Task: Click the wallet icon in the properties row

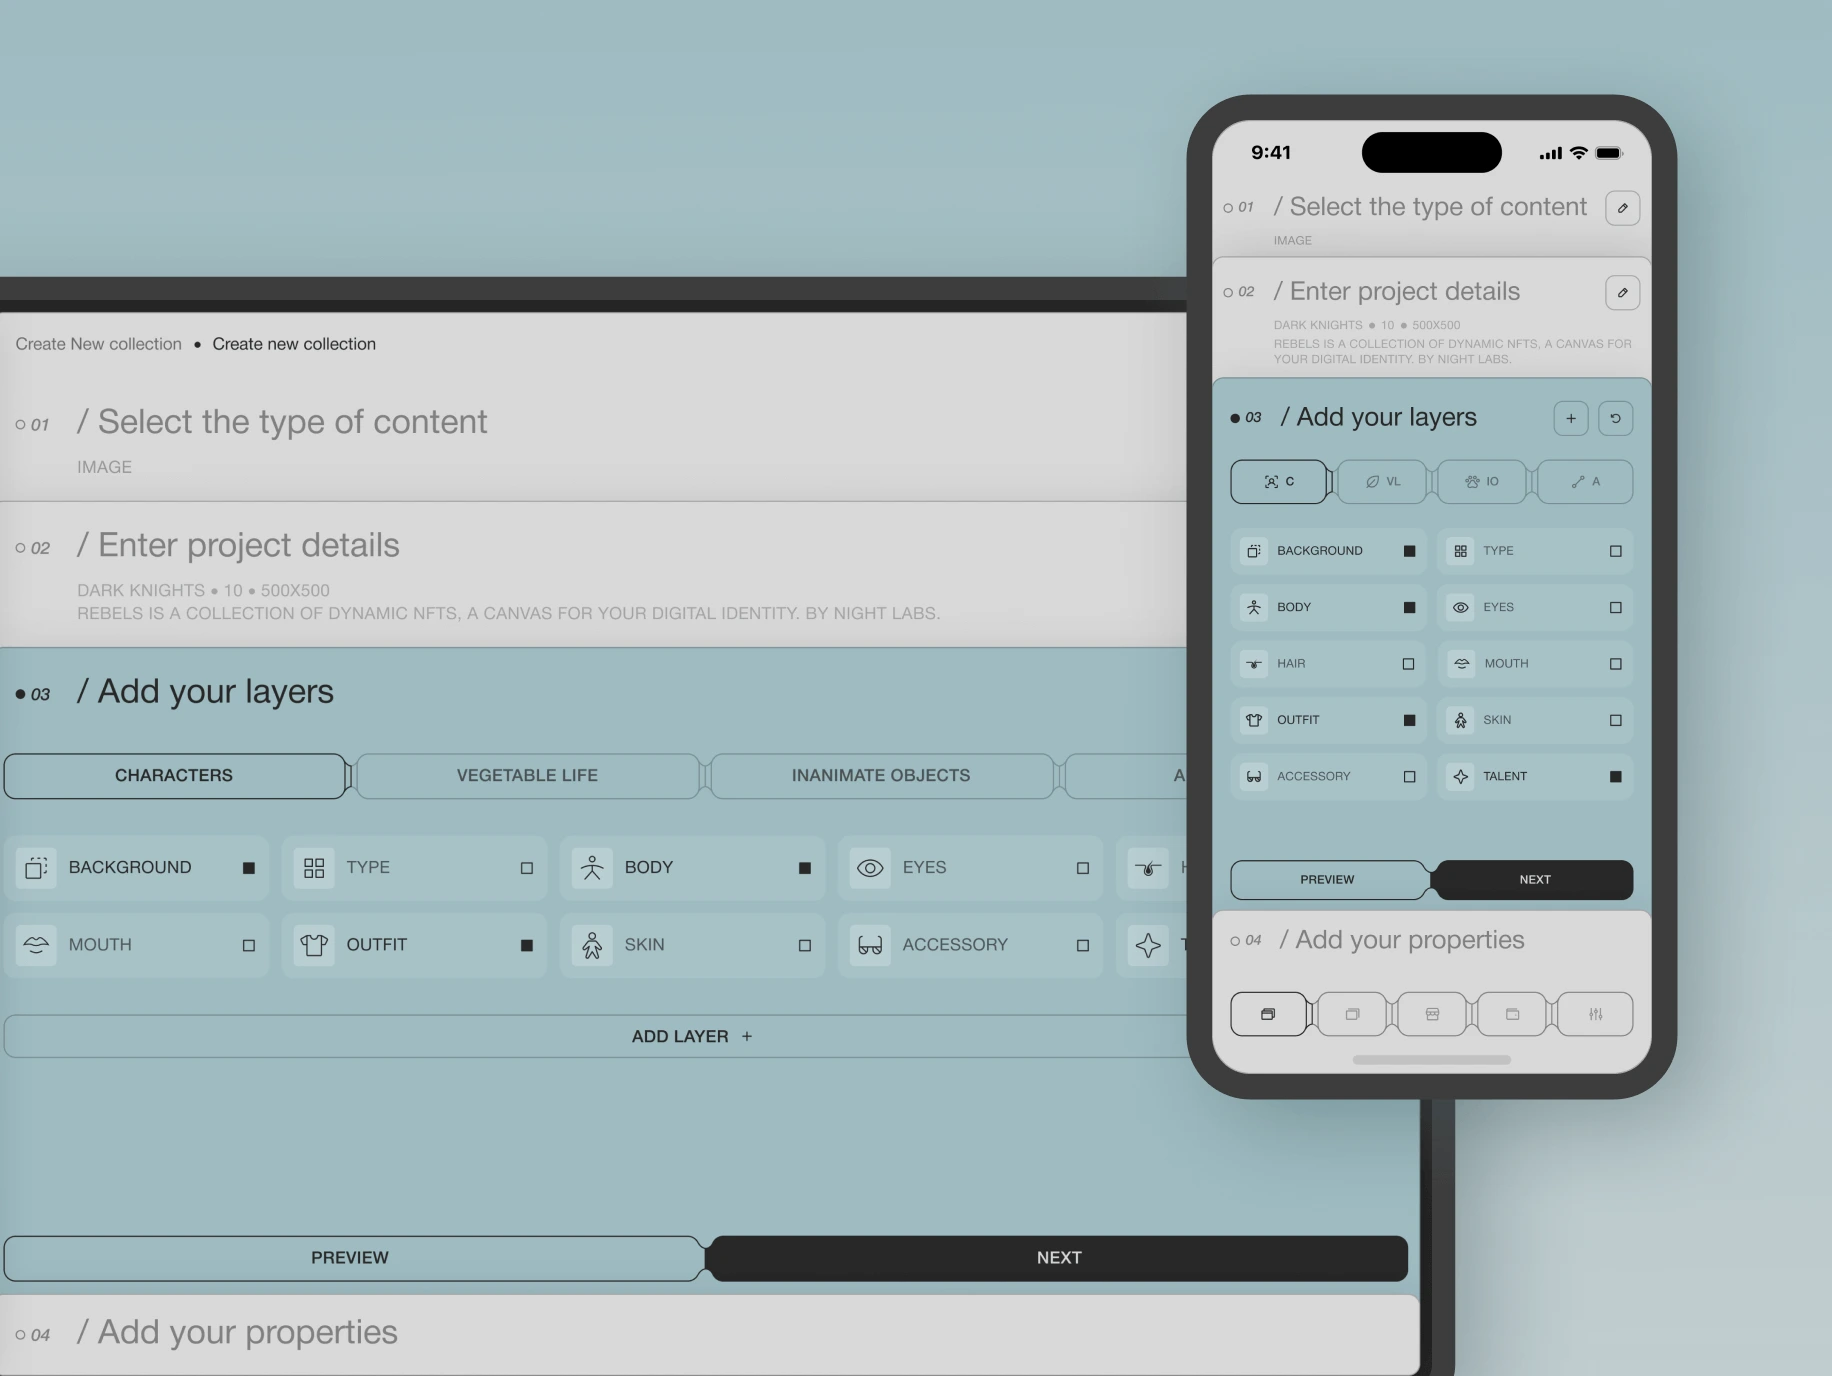Action: (x=1512, y=1014)
